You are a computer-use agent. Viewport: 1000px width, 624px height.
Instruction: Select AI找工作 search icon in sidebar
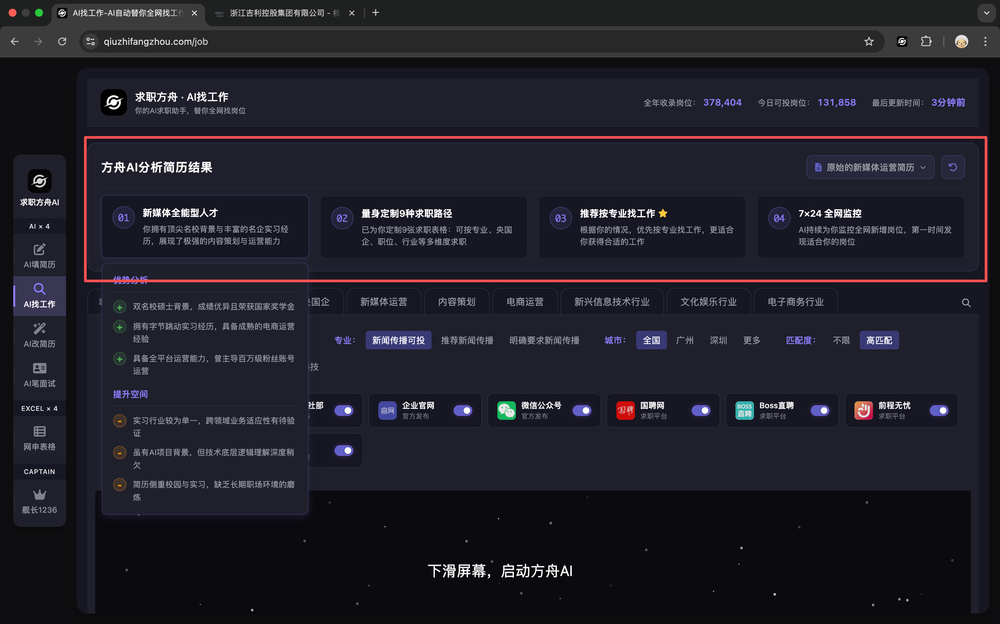coord(39,295)
